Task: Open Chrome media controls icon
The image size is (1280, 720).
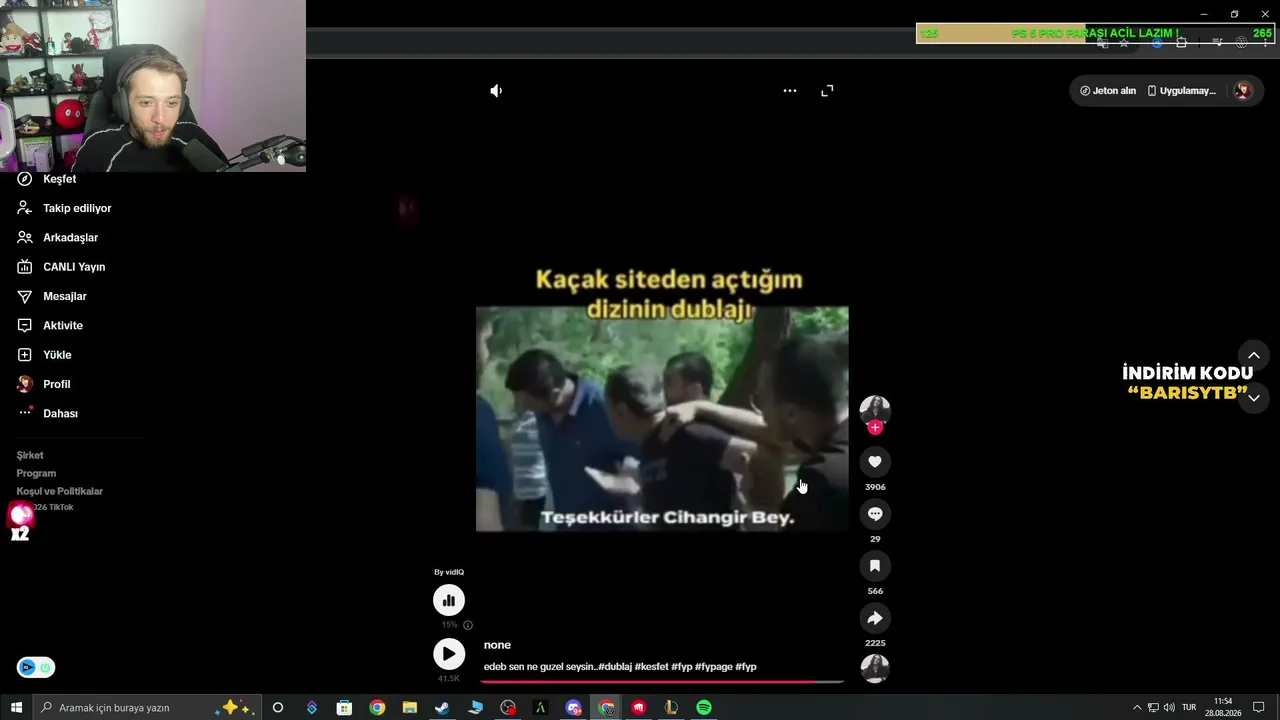Action: point(1217,43)
